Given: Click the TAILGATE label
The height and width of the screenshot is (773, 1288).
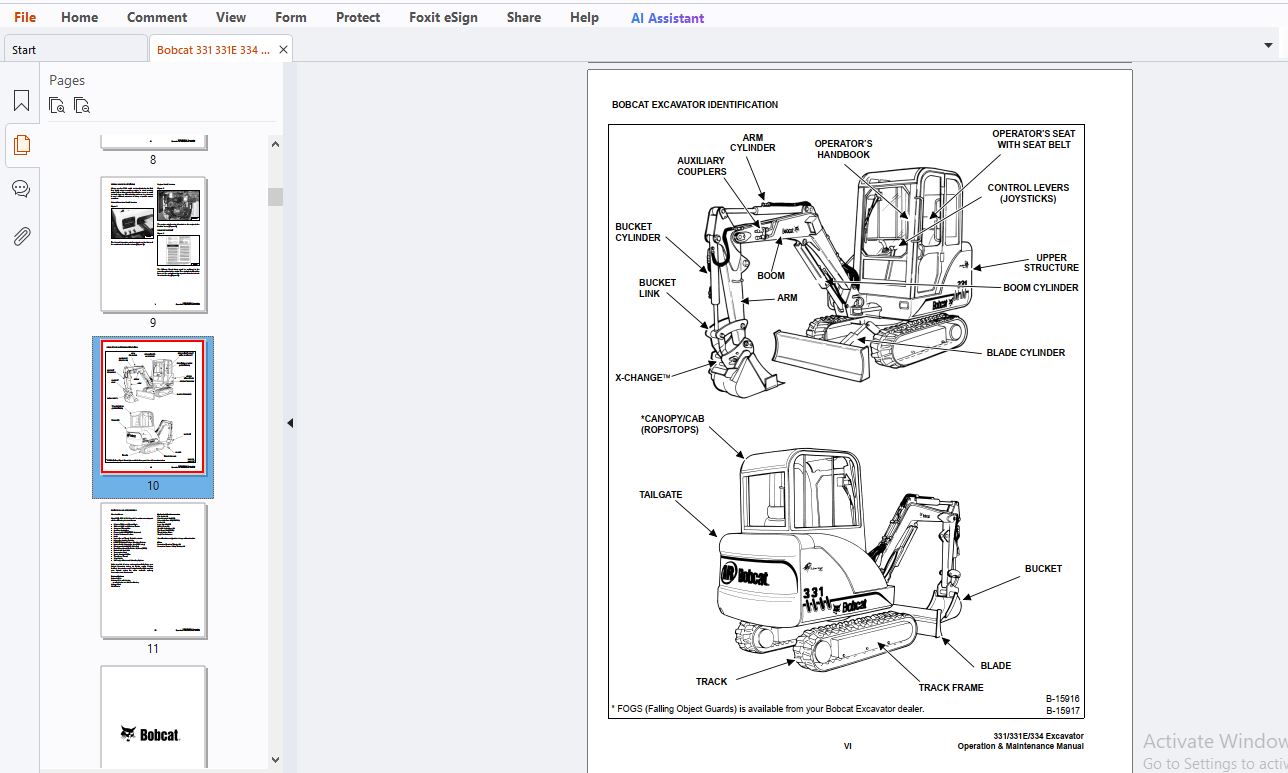Looking at the screenshot, I should [x=661, y=495].
